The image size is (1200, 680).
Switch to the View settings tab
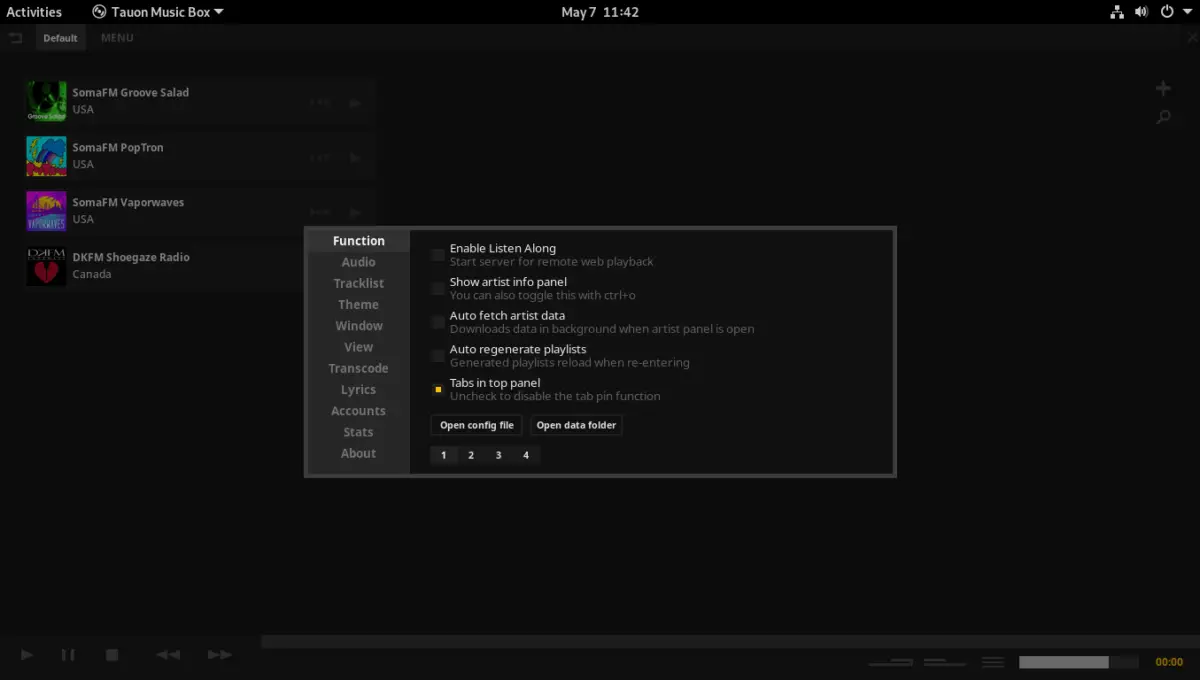click(x=359, y=347)
